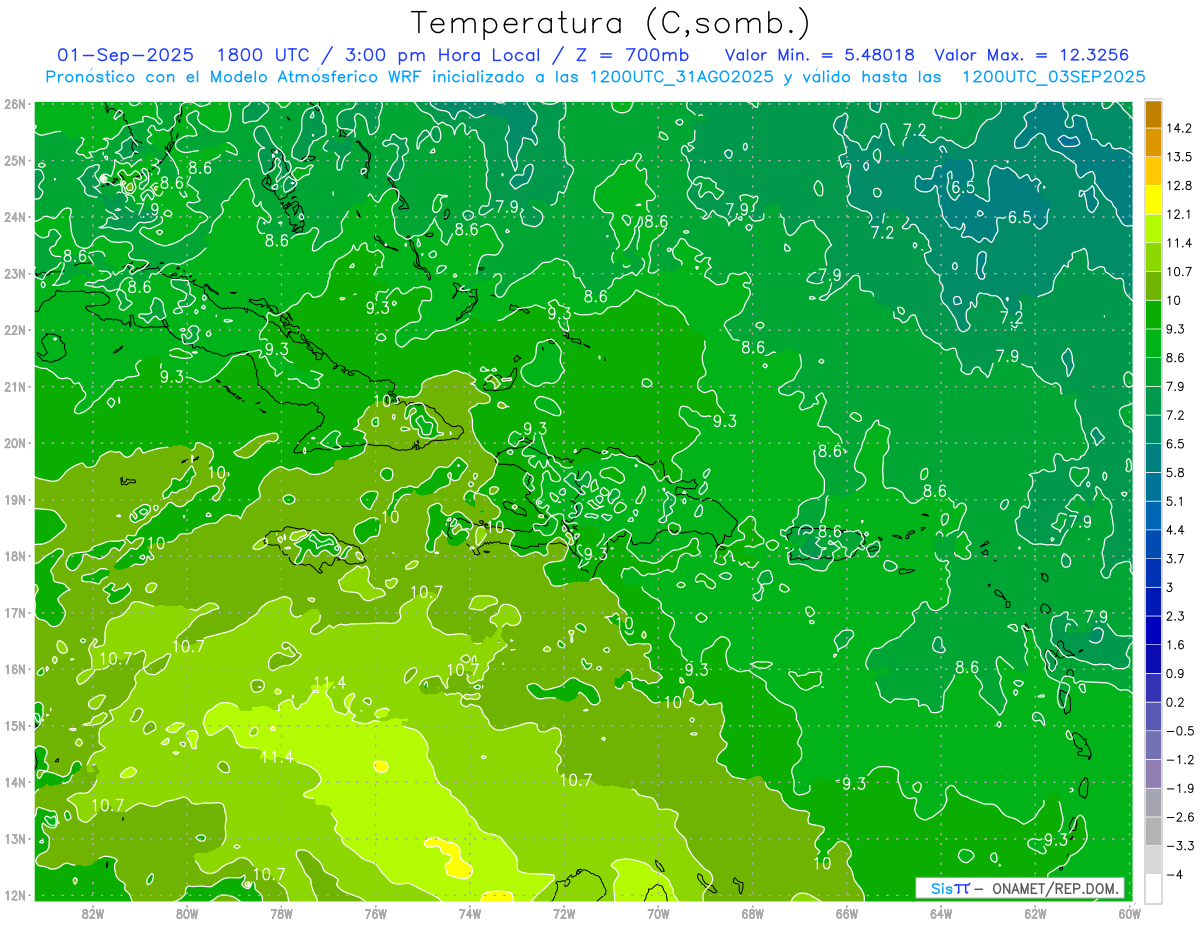Click the 66W longitude axis label
The image size is (1200, 927).
click(x=846, y=913)
